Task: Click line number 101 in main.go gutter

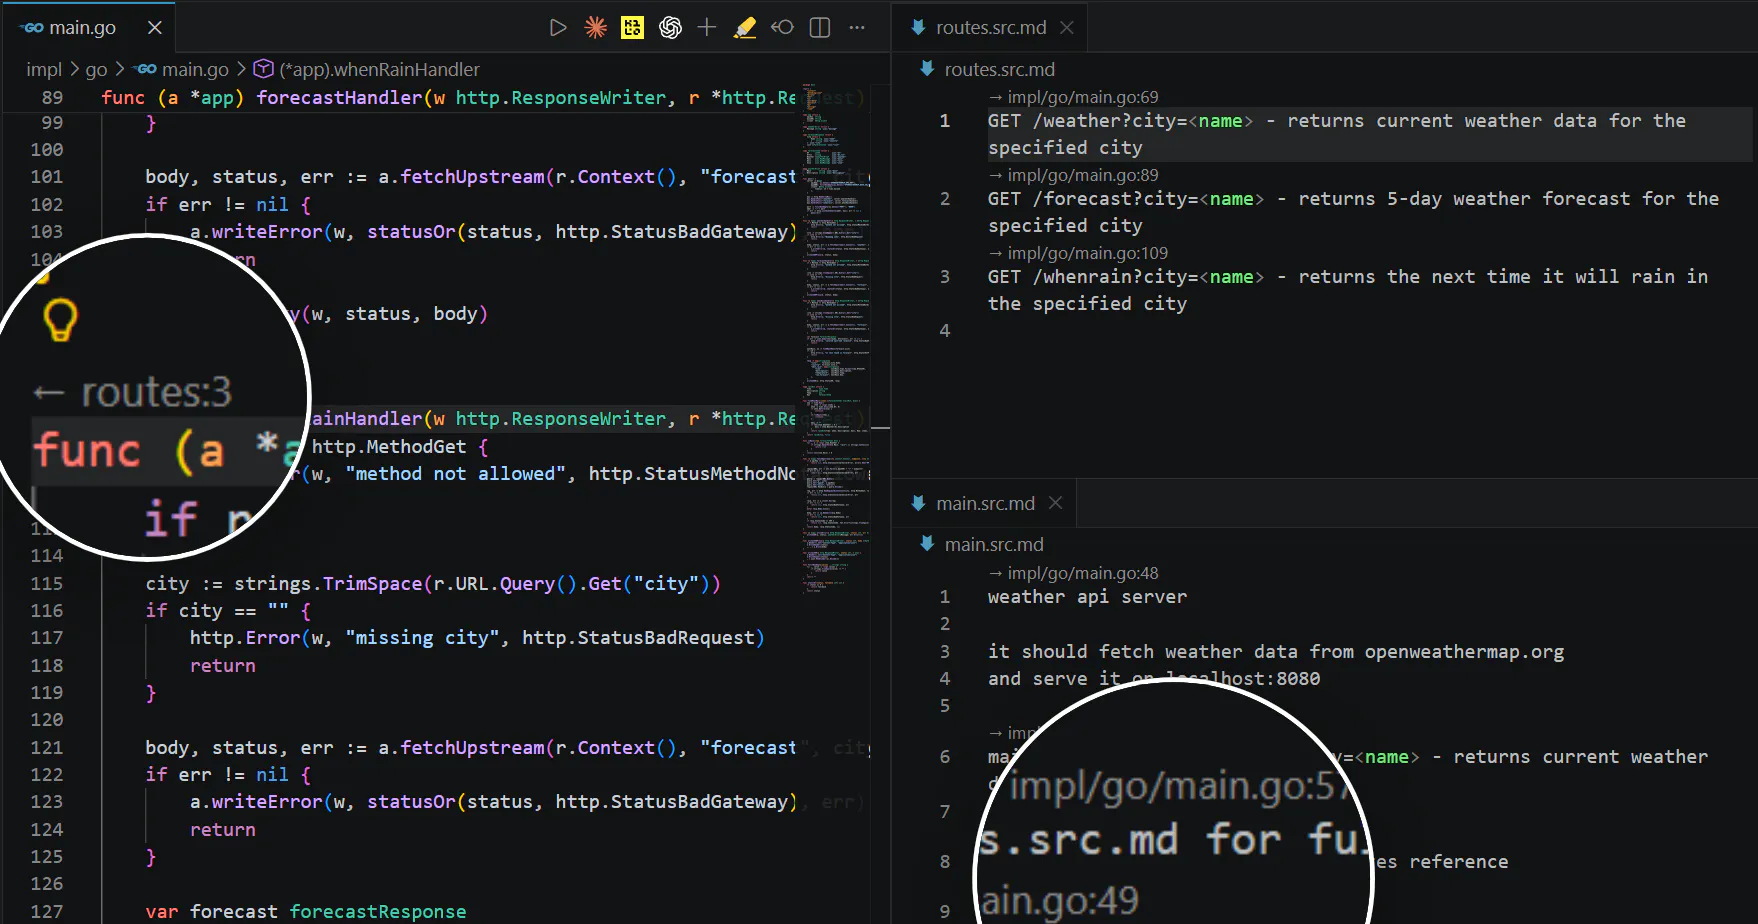Action: 46,177
